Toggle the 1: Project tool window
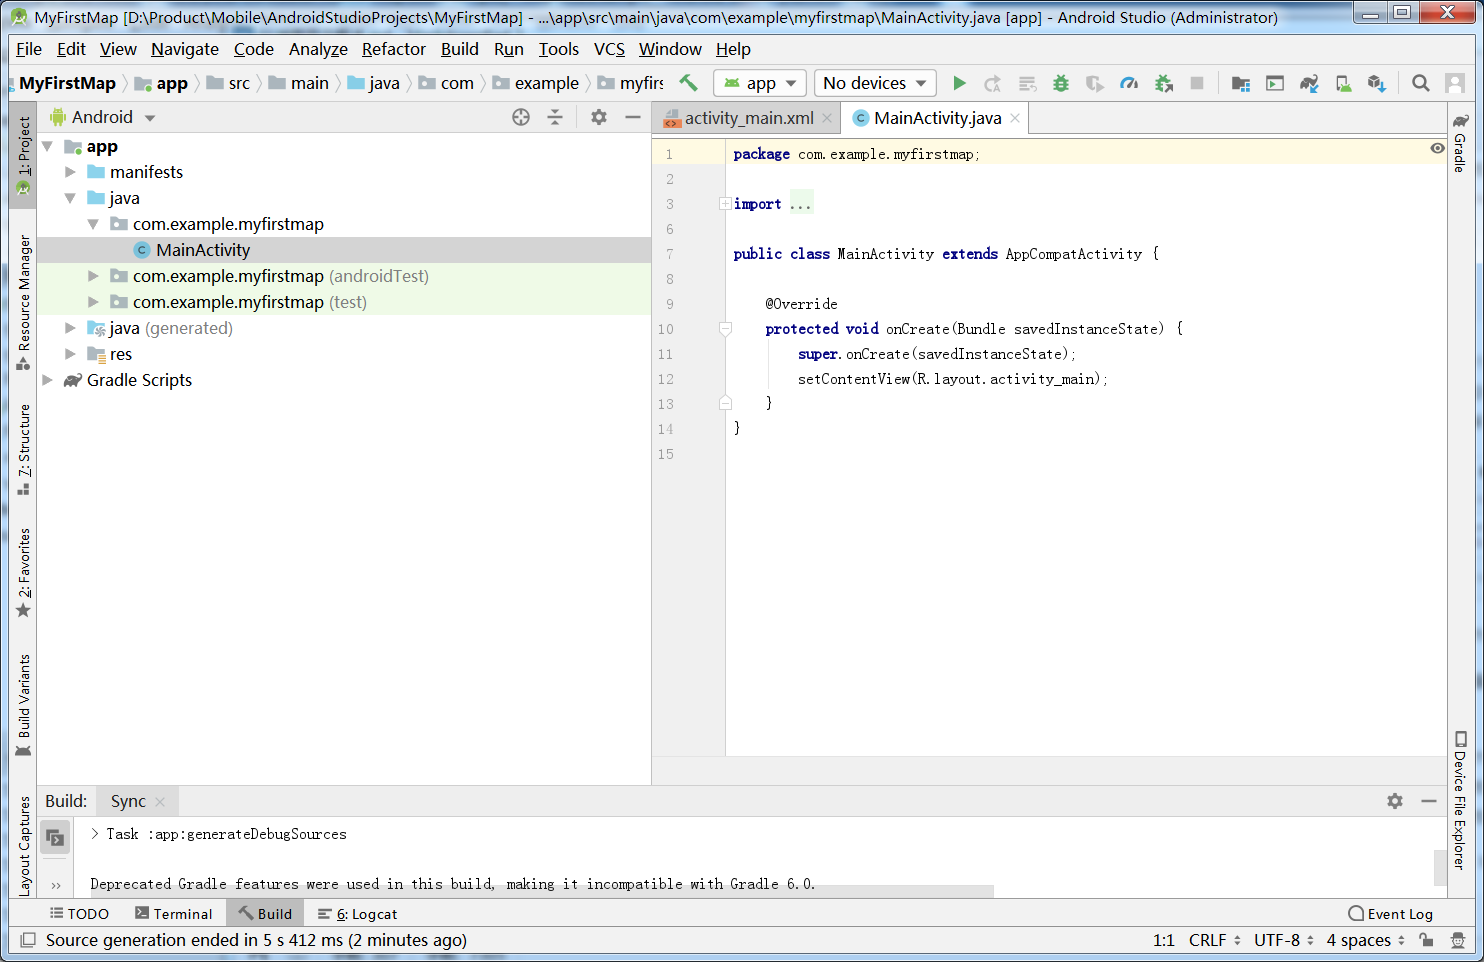The width and height of the screenshot is (1484, 962). (x=23, y=155)
